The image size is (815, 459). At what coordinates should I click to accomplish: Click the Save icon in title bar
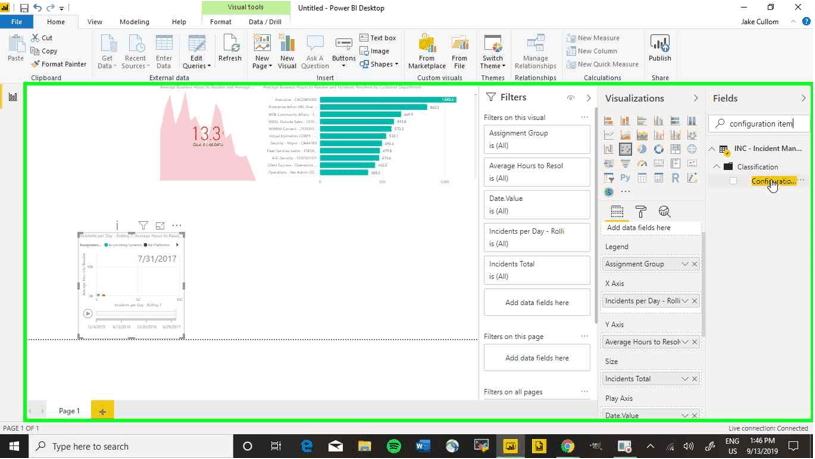[x=24, y=8]
